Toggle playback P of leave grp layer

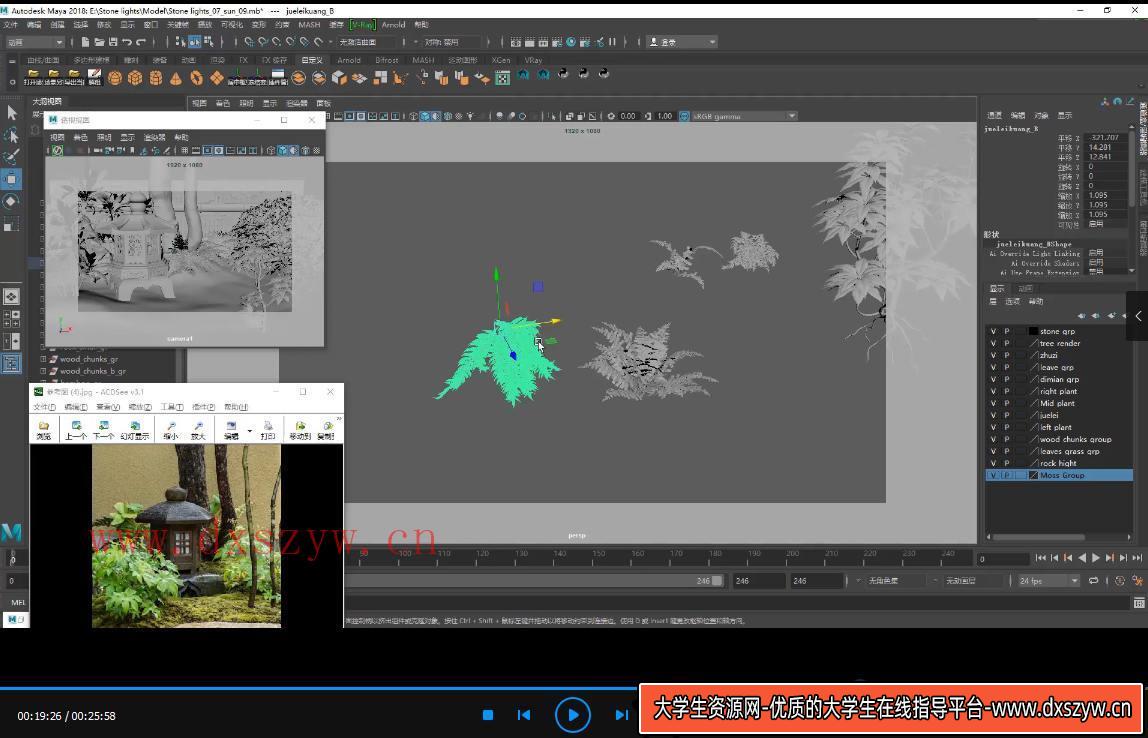click(1007, 368)
